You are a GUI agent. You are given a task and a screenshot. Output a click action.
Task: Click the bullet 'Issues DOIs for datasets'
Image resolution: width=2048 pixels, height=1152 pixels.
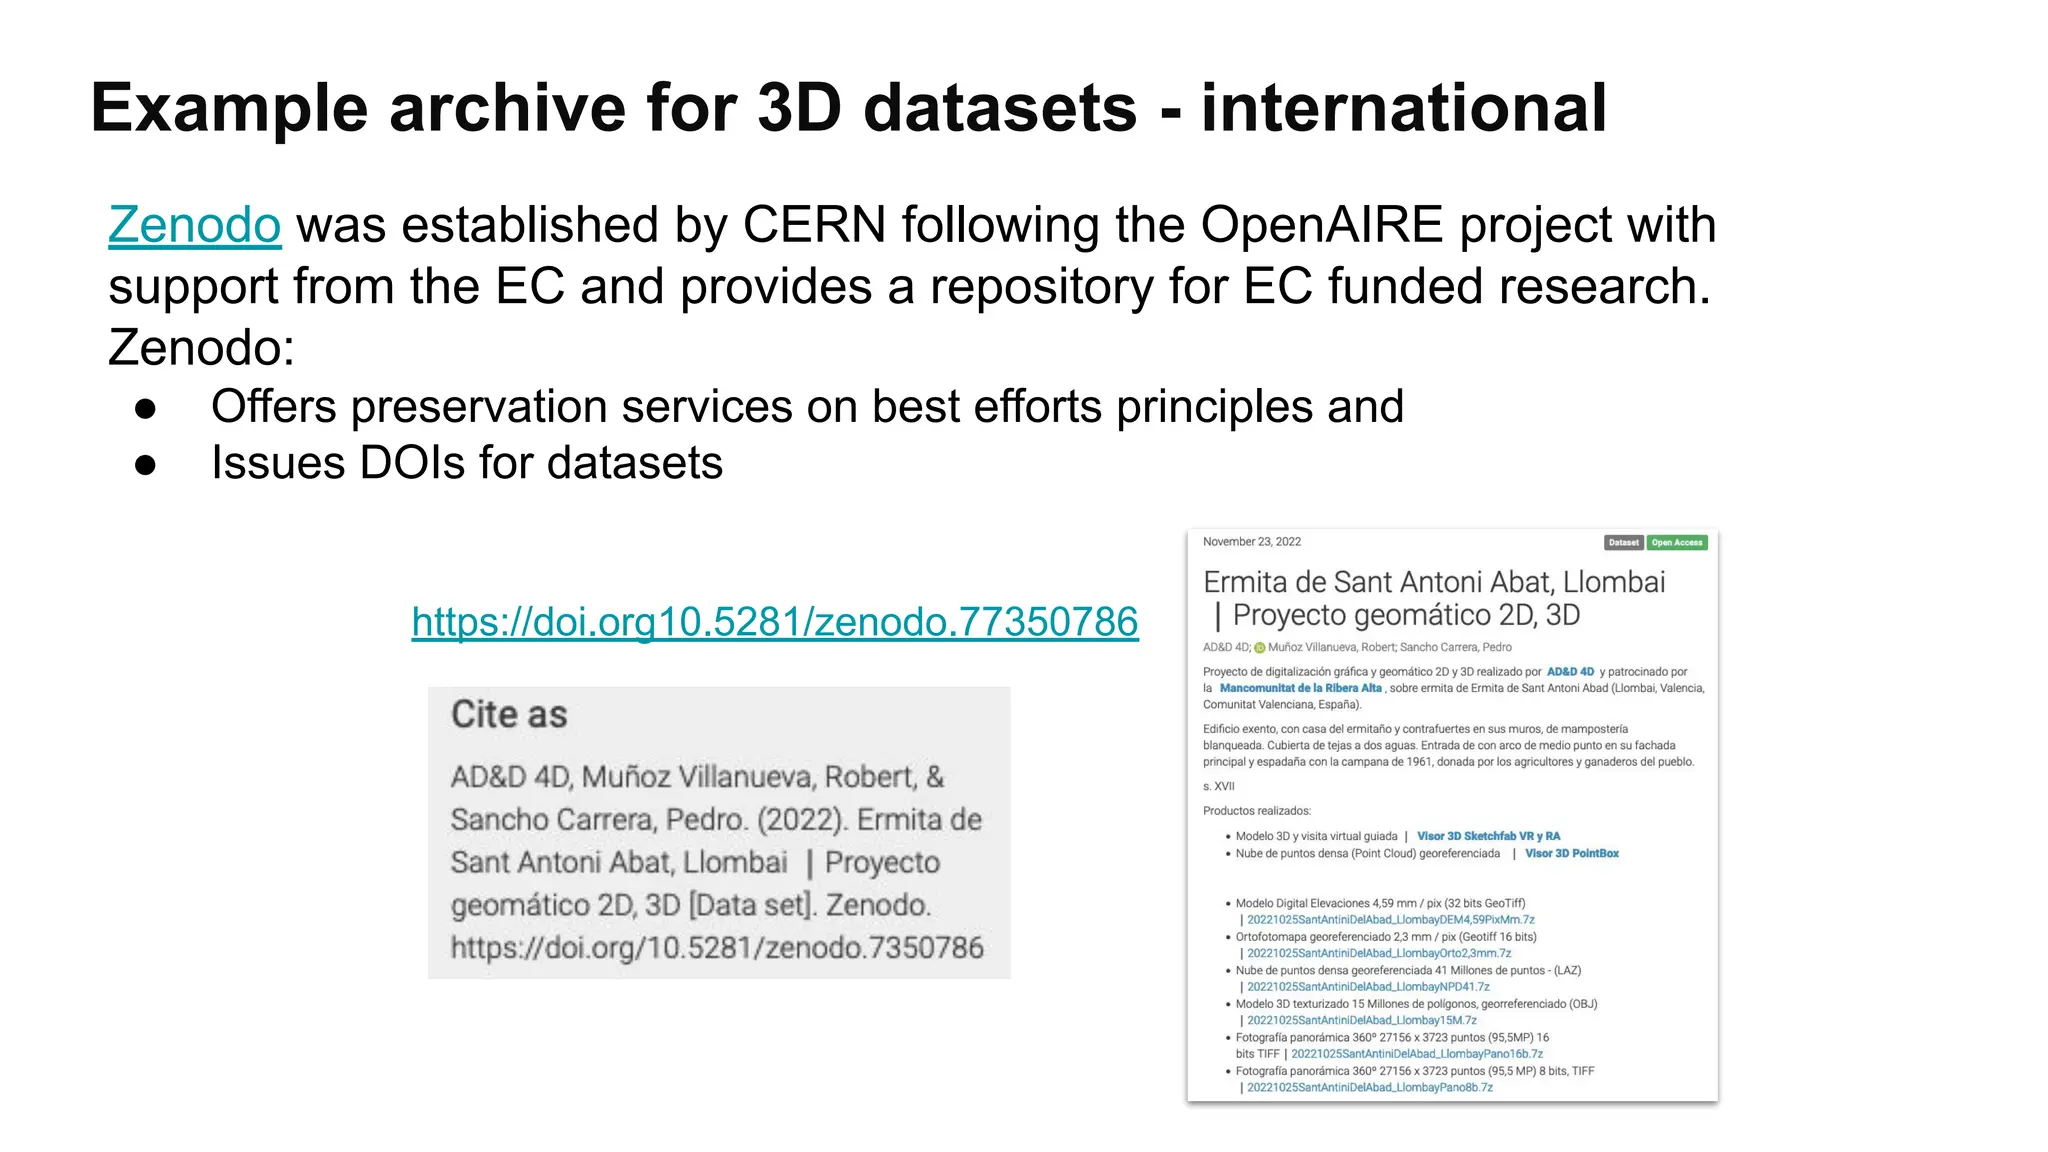[x=467, y=463]
